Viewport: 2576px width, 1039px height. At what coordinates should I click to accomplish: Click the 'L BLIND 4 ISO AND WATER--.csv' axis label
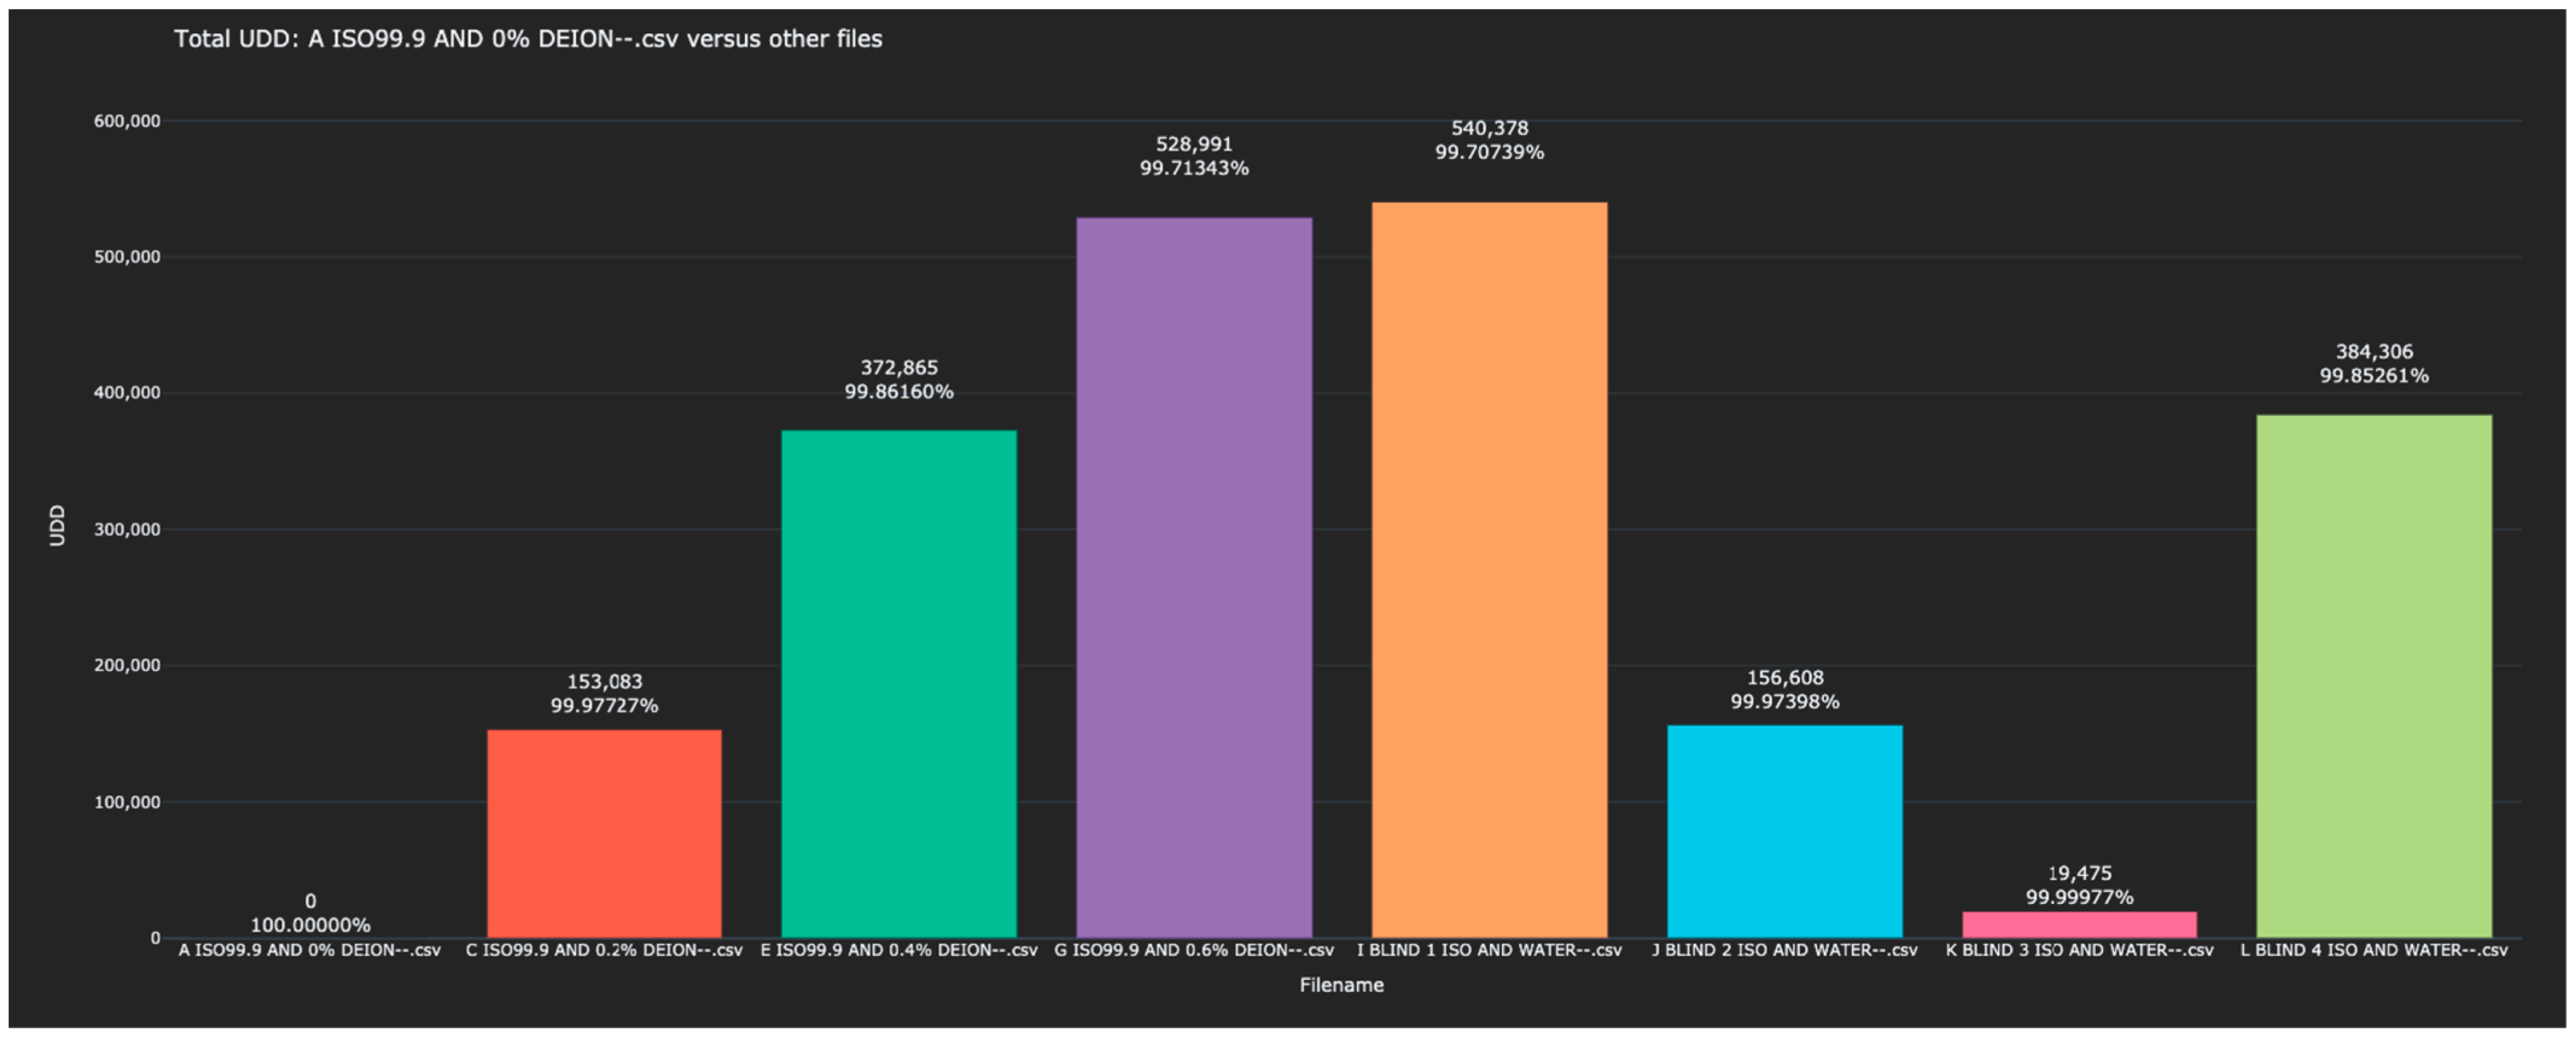(x=2373, y=950)
